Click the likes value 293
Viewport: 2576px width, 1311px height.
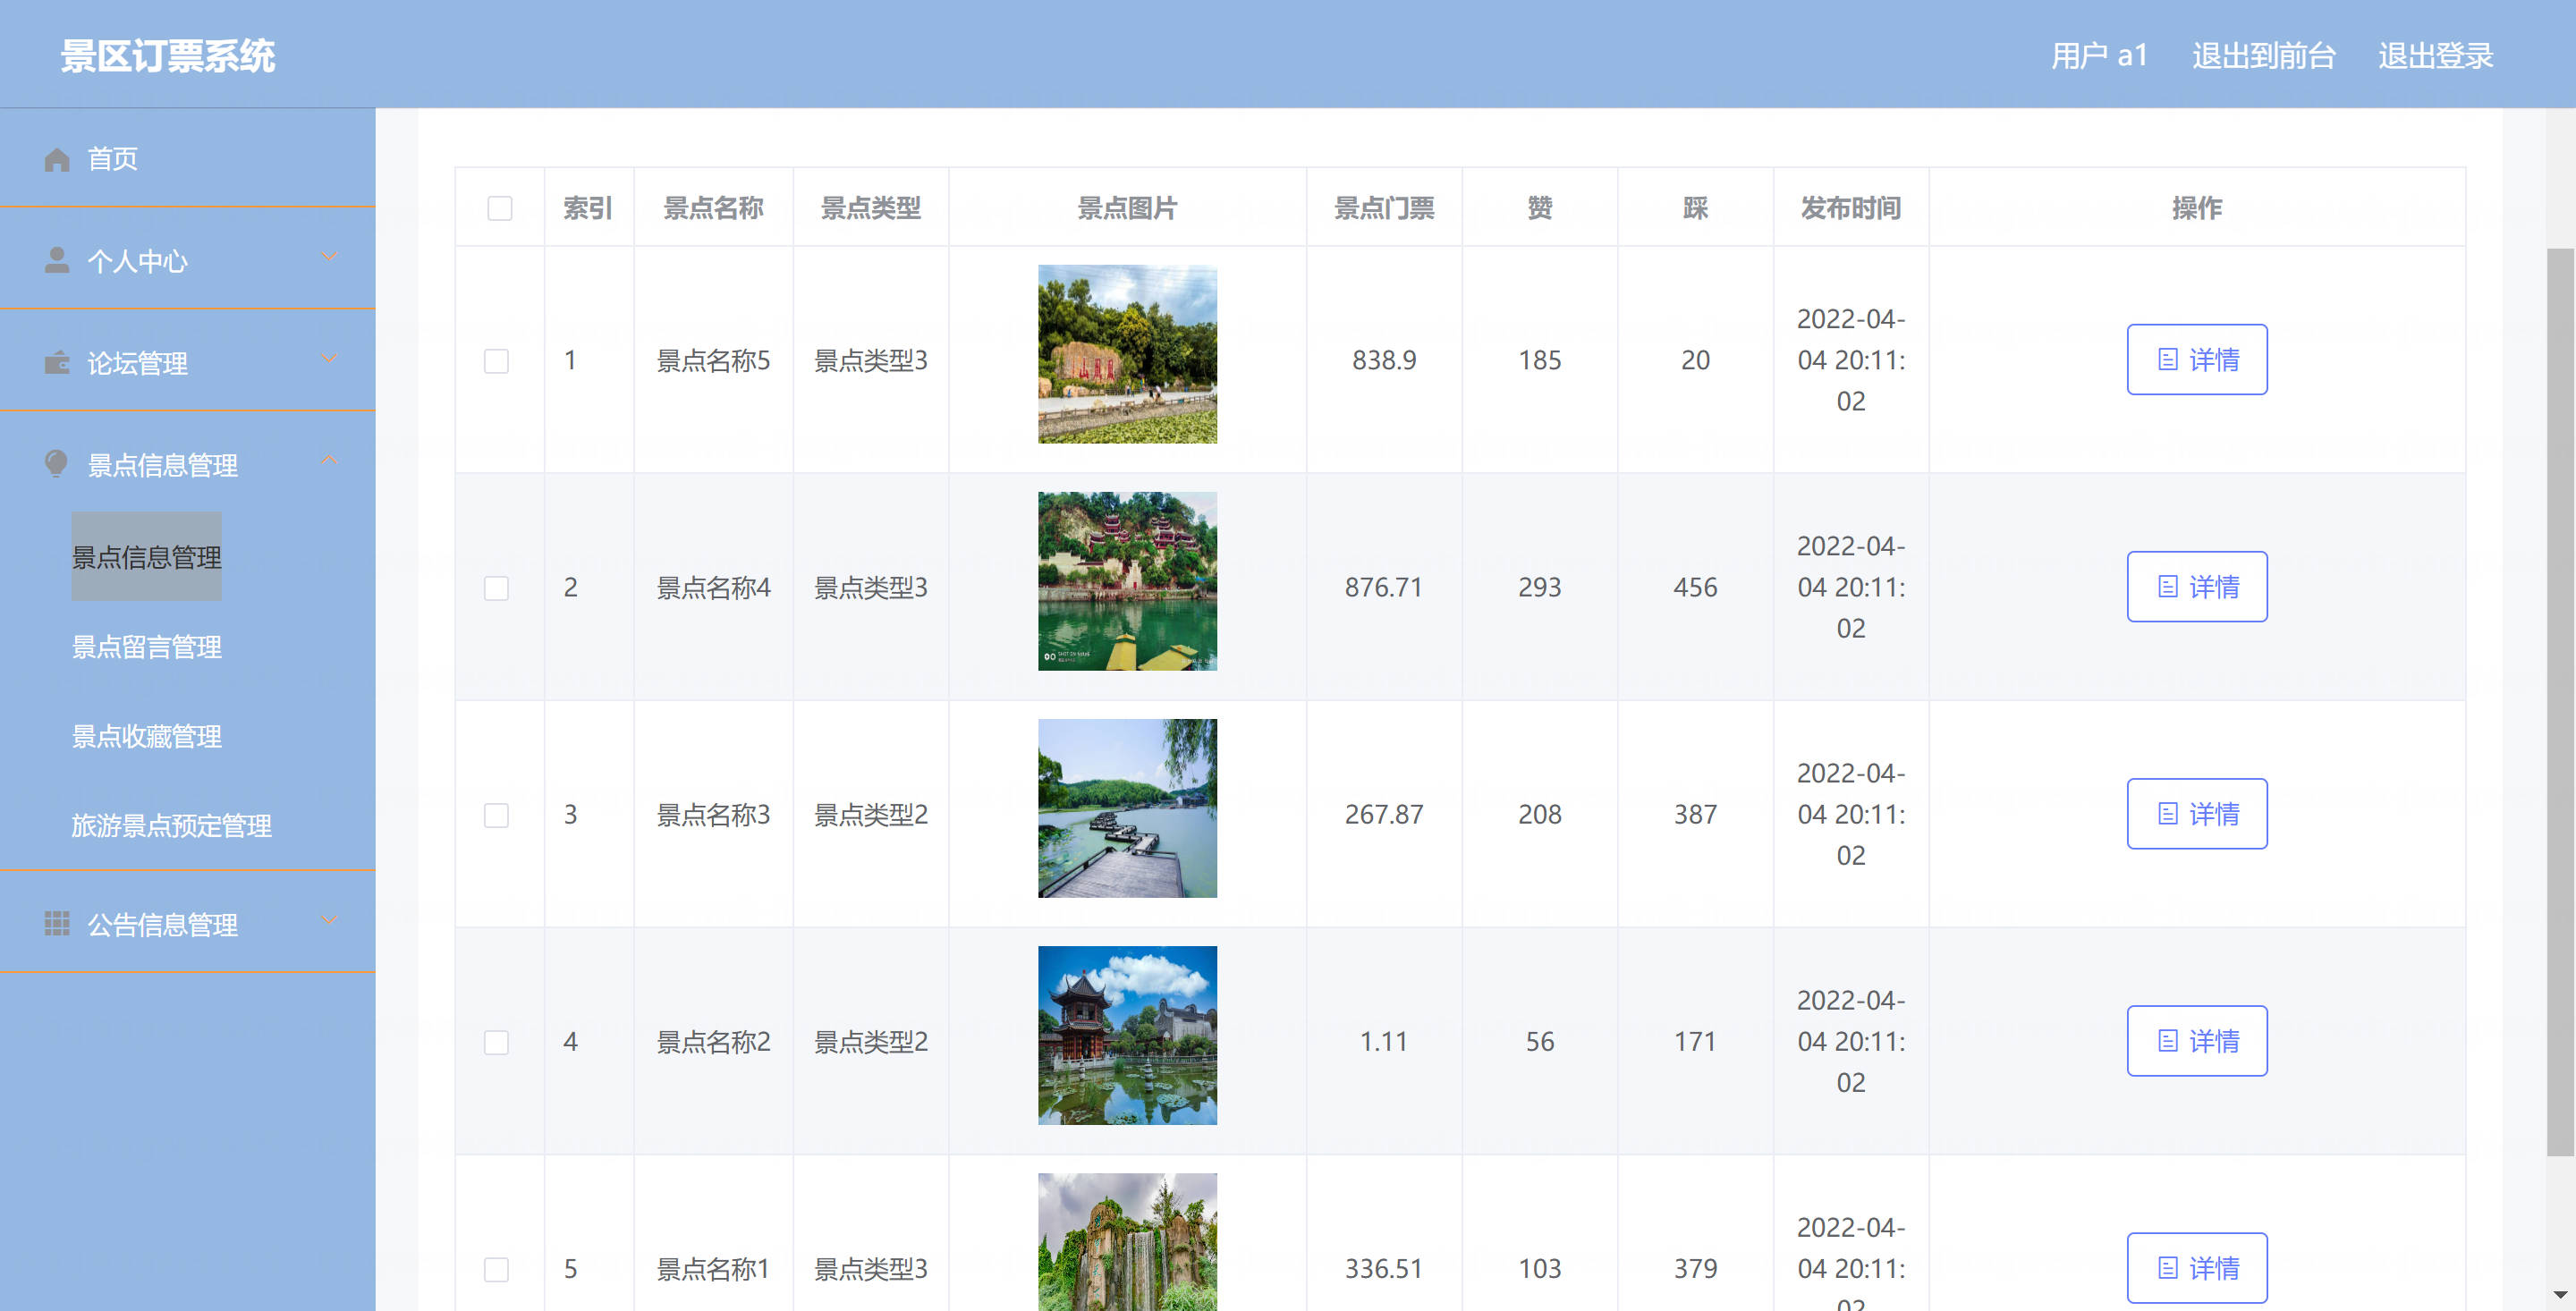[x=1540, y=587]
